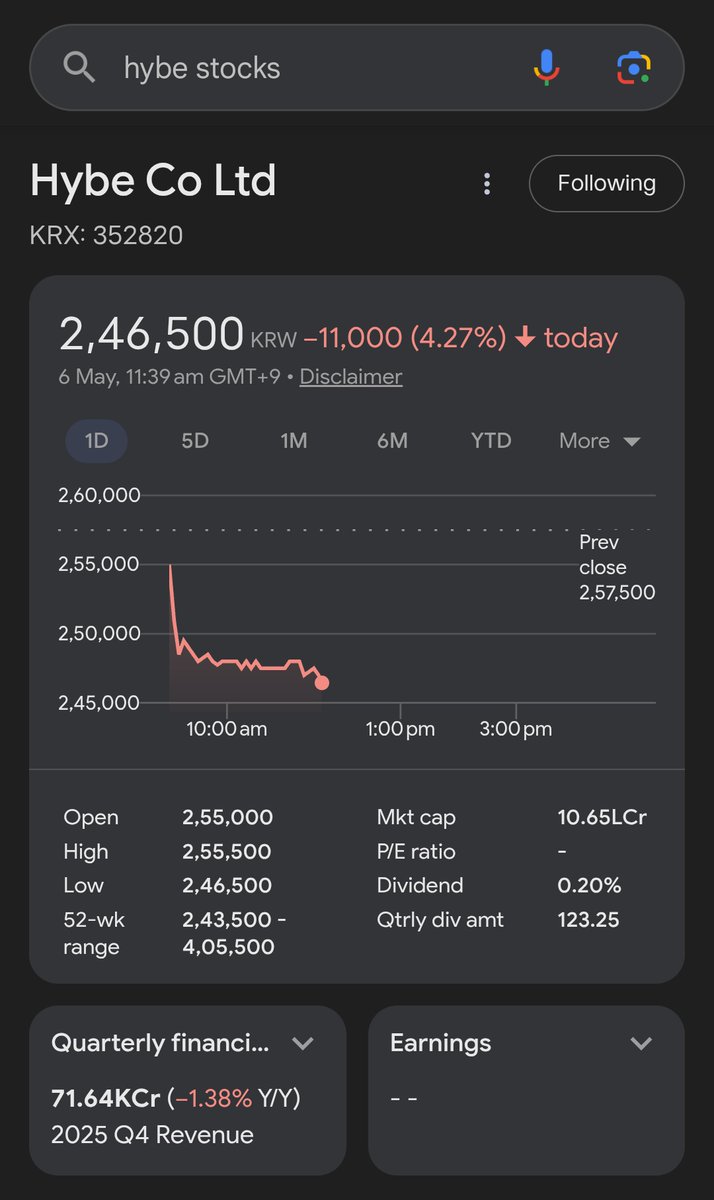Tap the 2025 Q4 Revenue text

tap(152, 1135)
